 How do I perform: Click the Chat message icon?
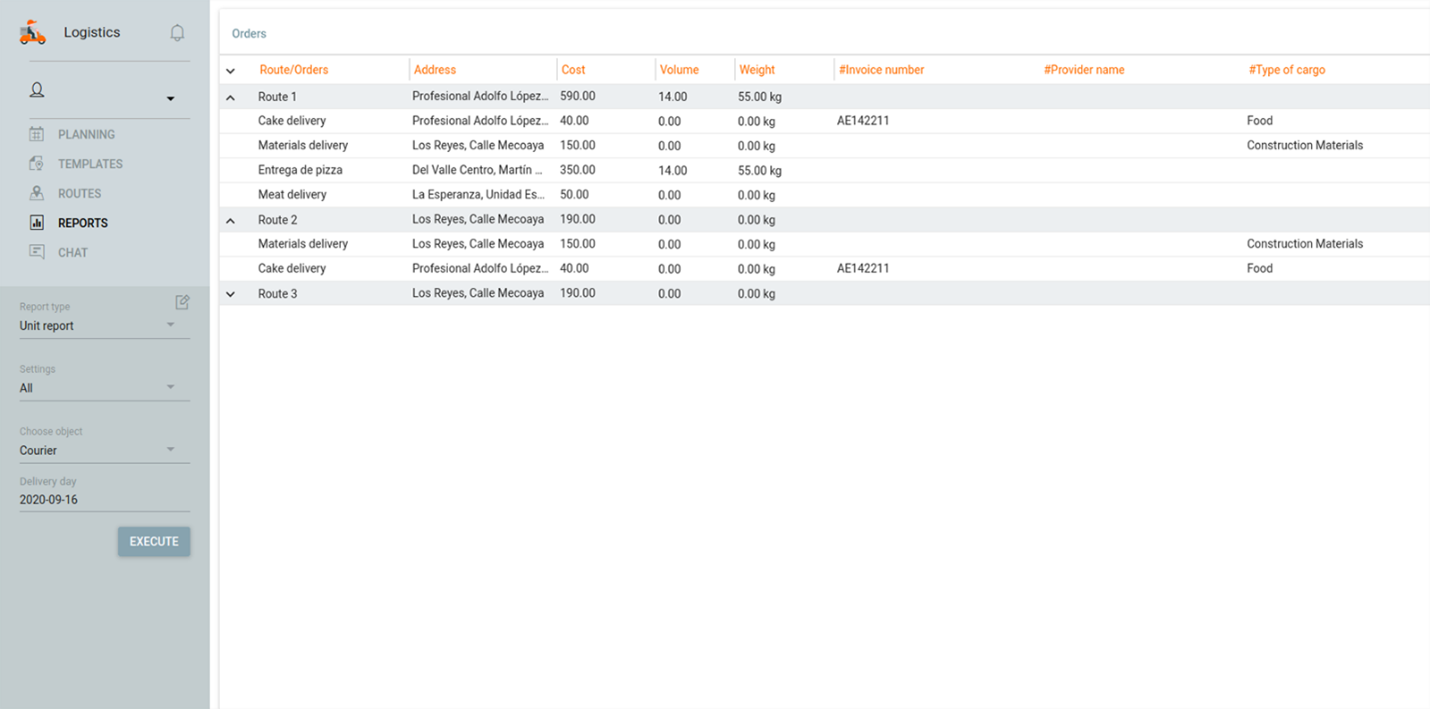37,252
